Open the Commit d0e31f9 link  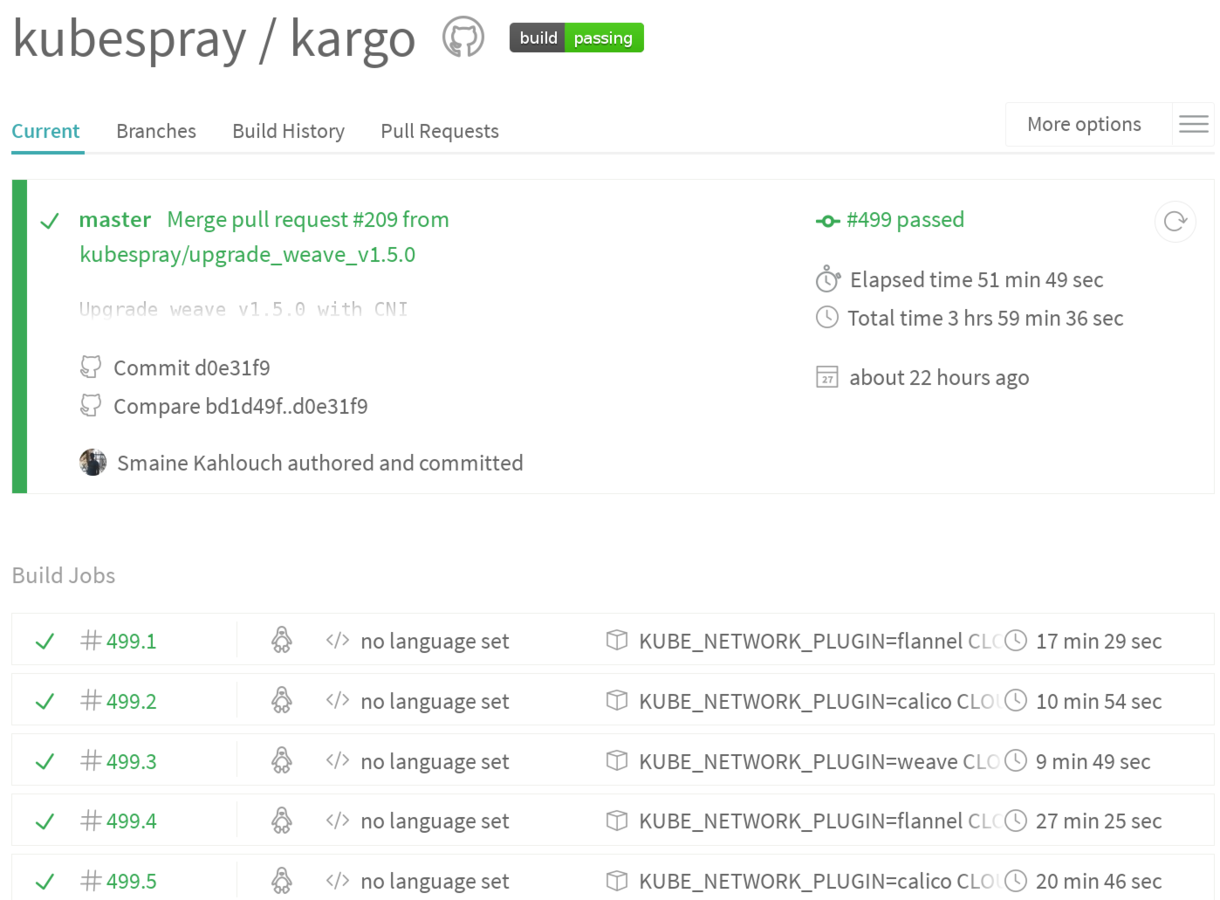[x=192, y=368]
